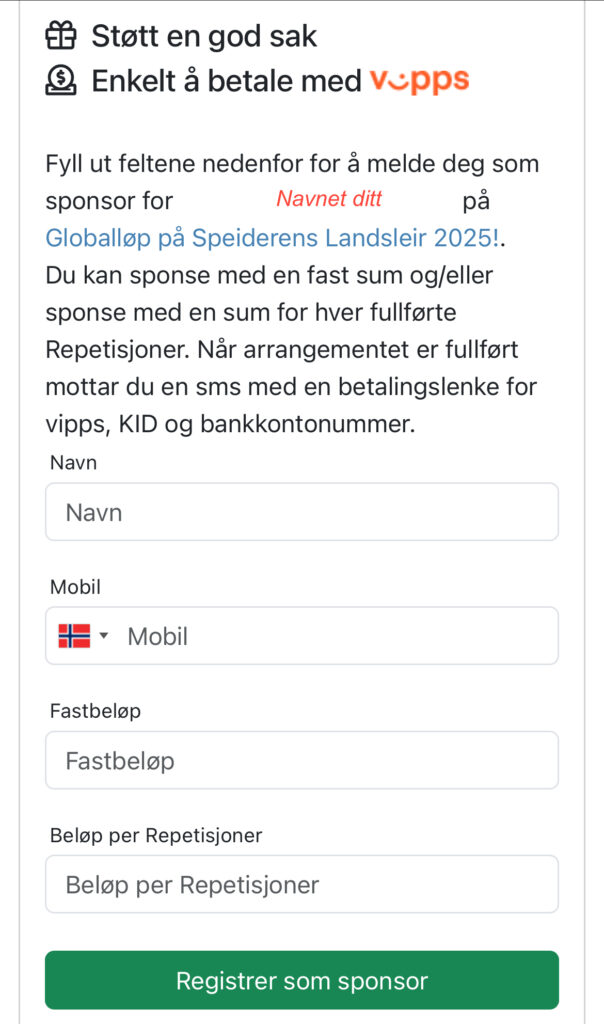Click the Norwegian flag icon
Image resolution: width=604 pixels, height=1024 pixels.
(74, 636)
